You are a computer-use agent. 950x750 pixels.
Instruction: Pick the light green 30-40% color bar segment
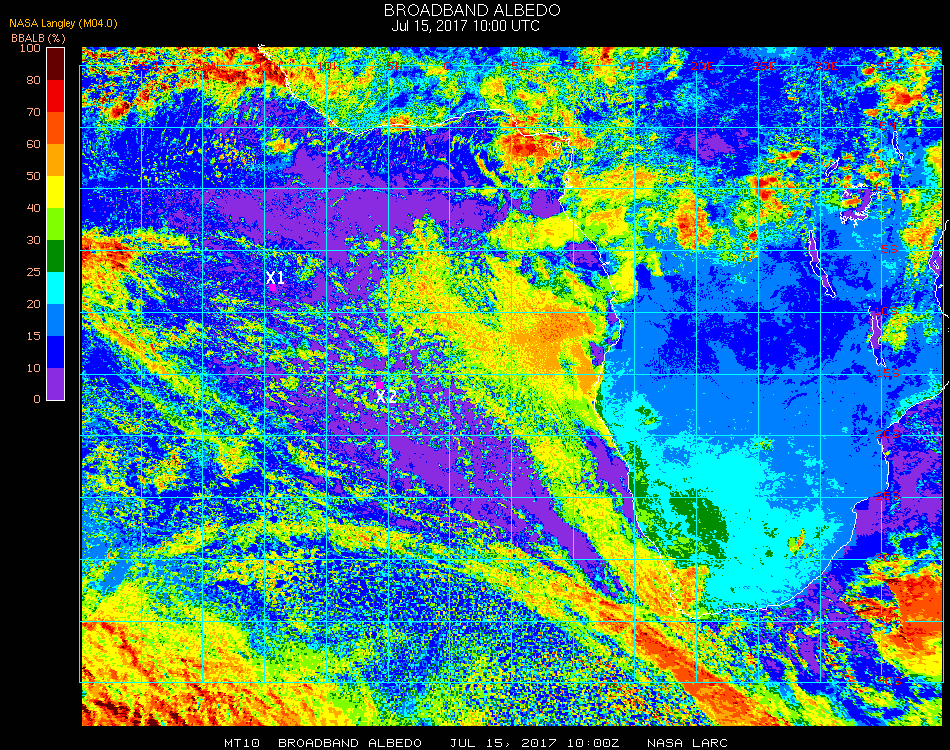tap(56, 224)
